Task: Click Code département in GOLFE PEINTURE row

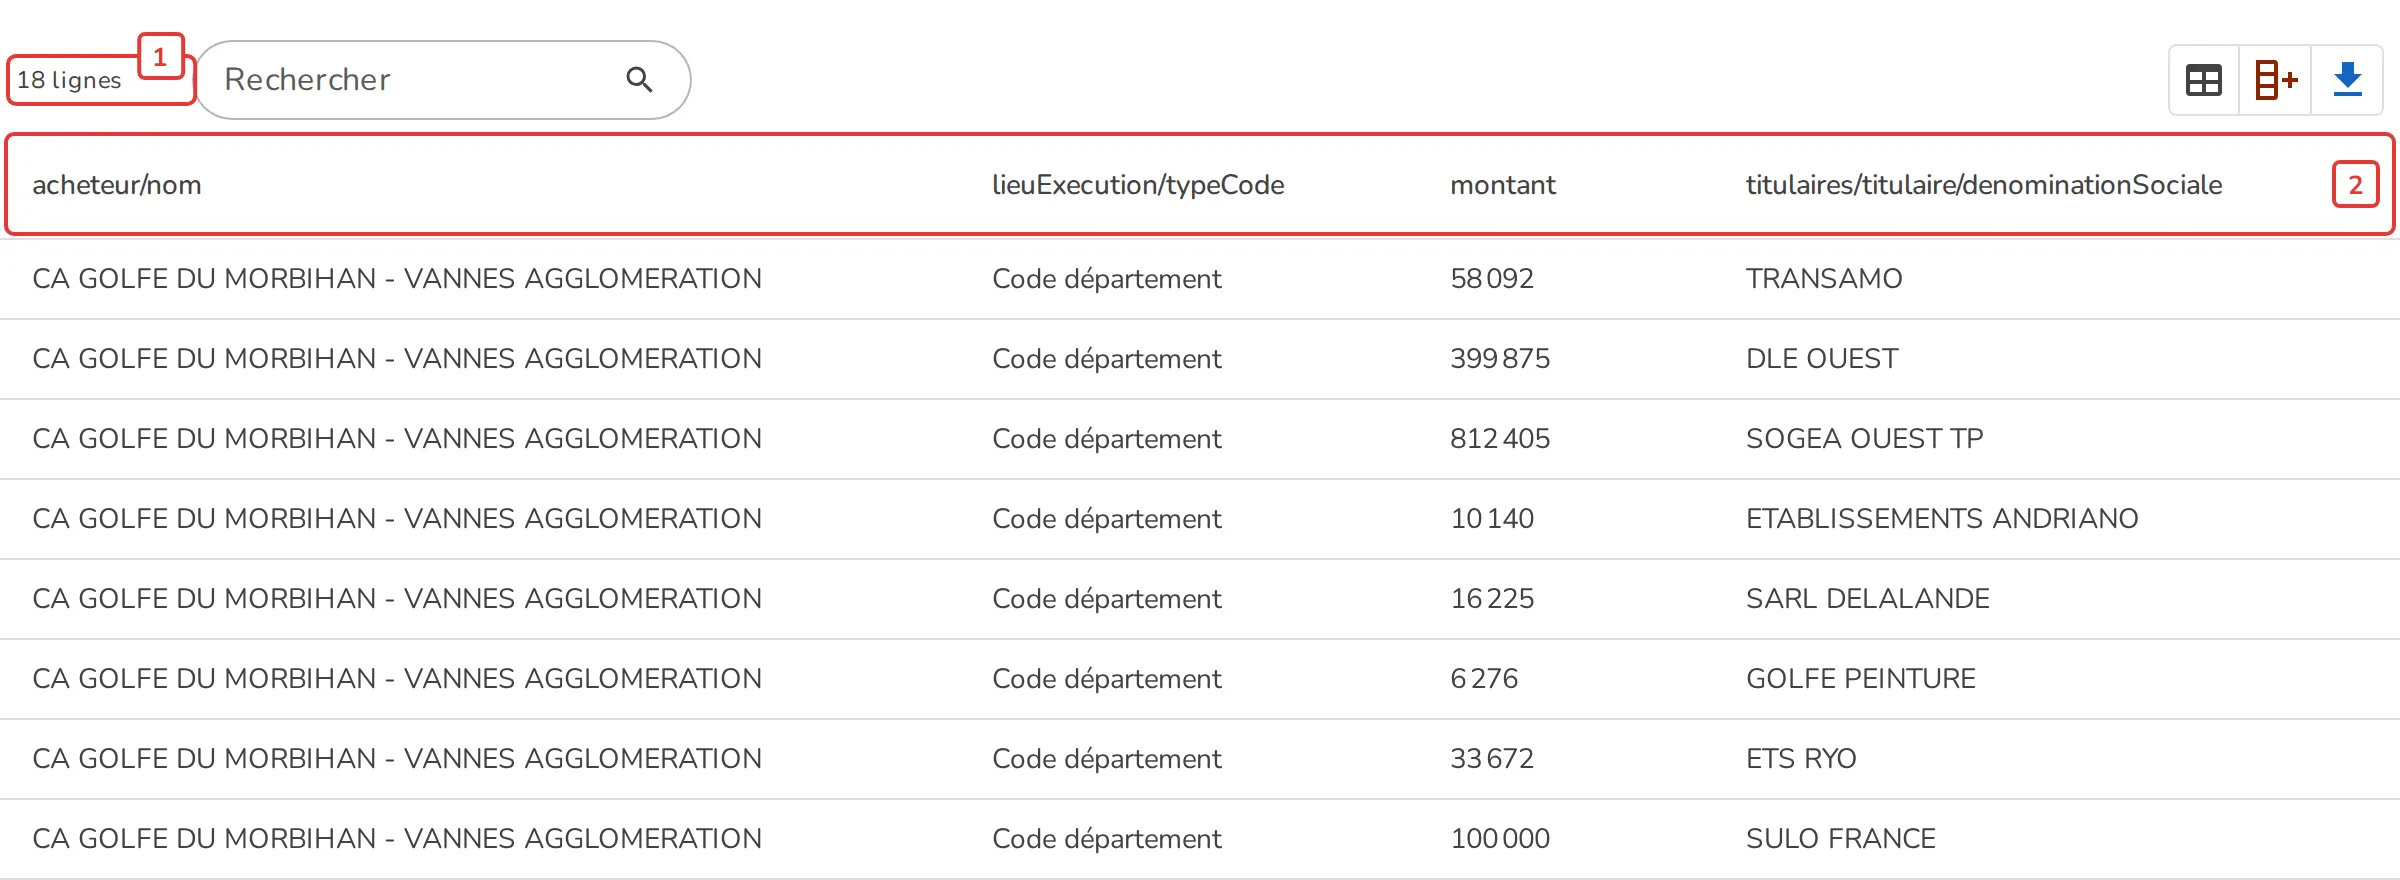Action: click(x=1107, y=679)
